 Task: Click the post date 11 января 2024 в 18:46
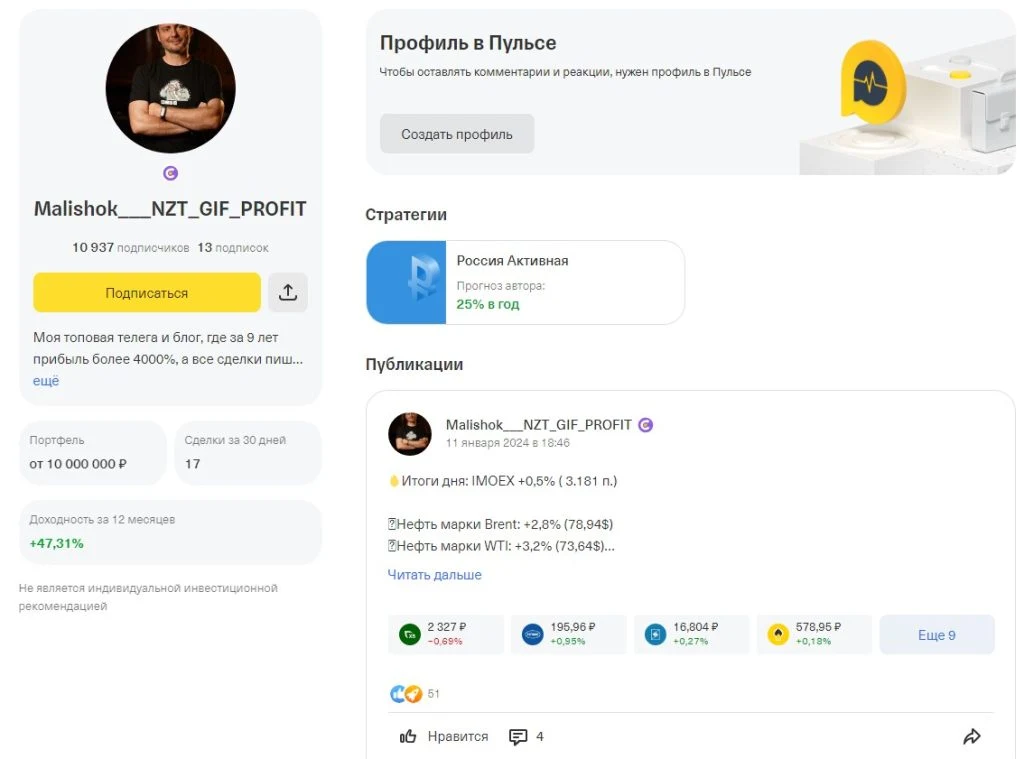pyautogui.click(x=507, y=443)
